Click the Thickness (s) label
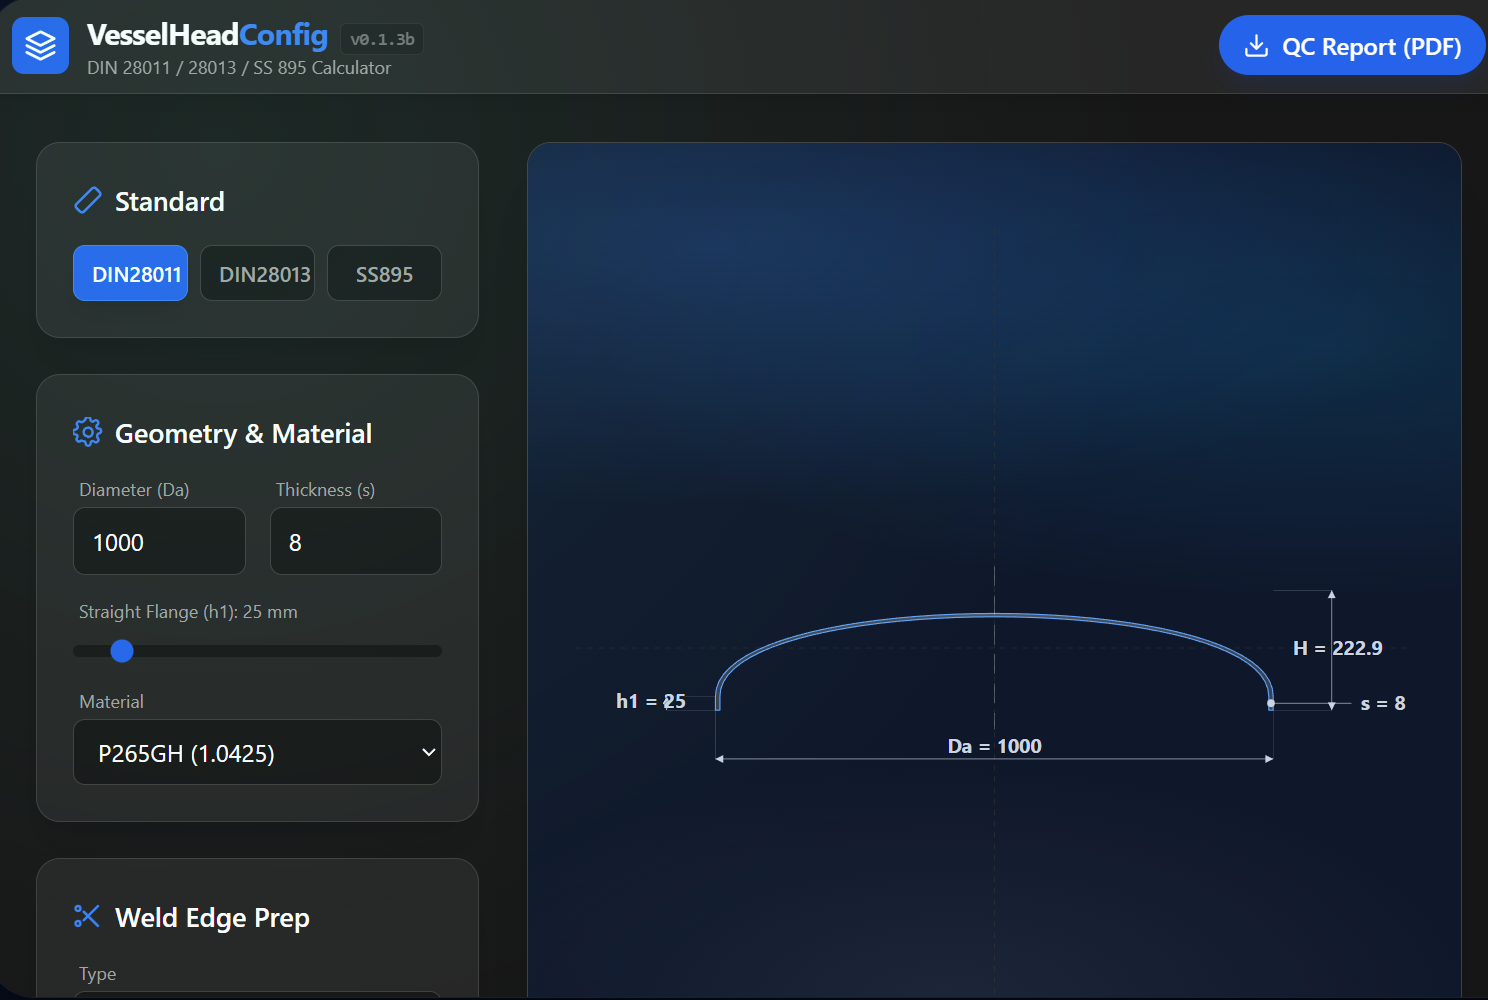This screenshot has width=1488, height=1000. pyautogui.click(x=325, y=490)
